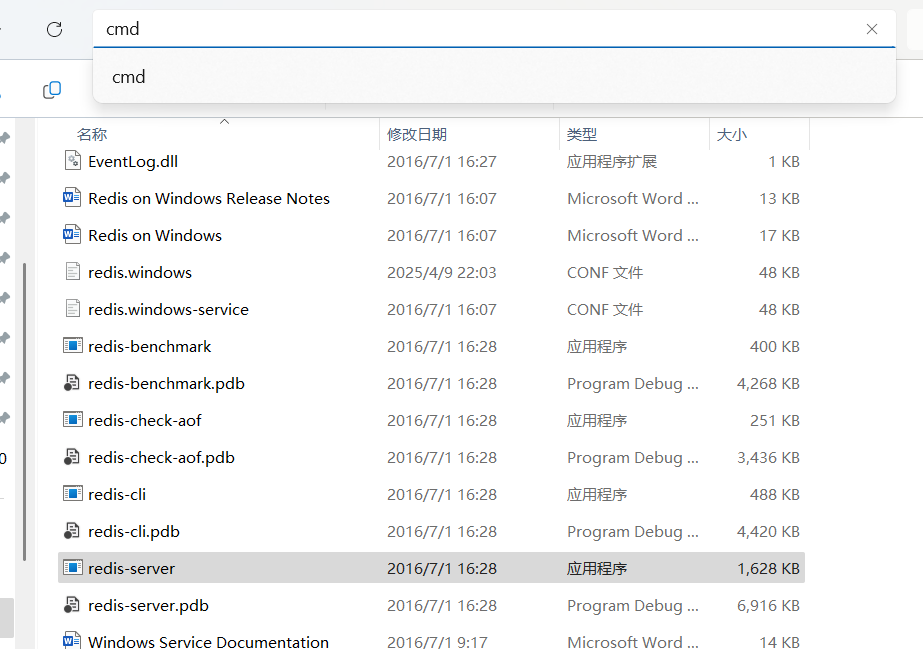Click the Word icon of Redis on Windows

(x=72, y=235)
